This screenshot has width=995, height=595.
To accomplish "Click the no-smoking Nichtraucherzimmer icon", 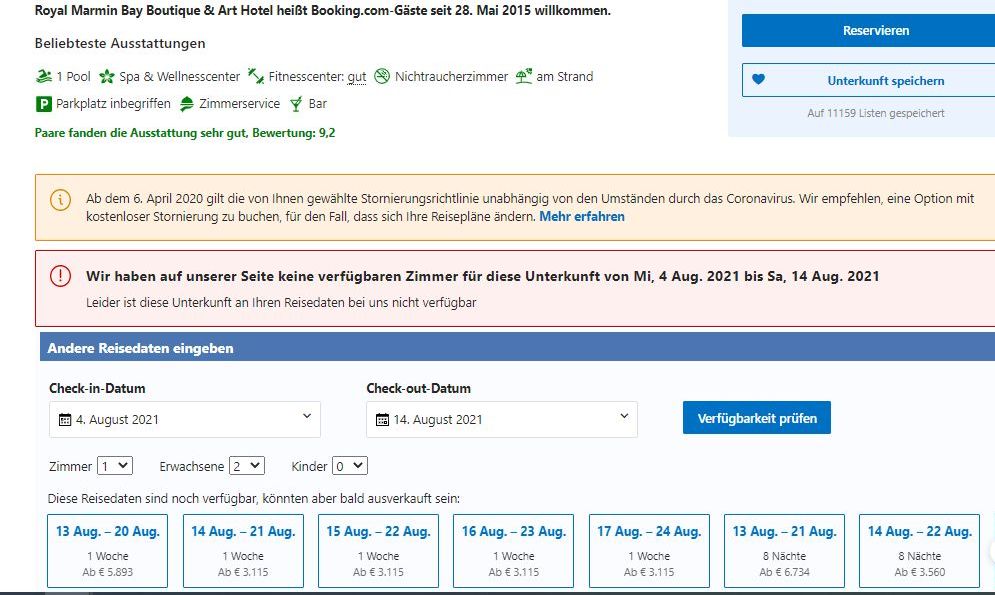I will click(x=381, y=76).
